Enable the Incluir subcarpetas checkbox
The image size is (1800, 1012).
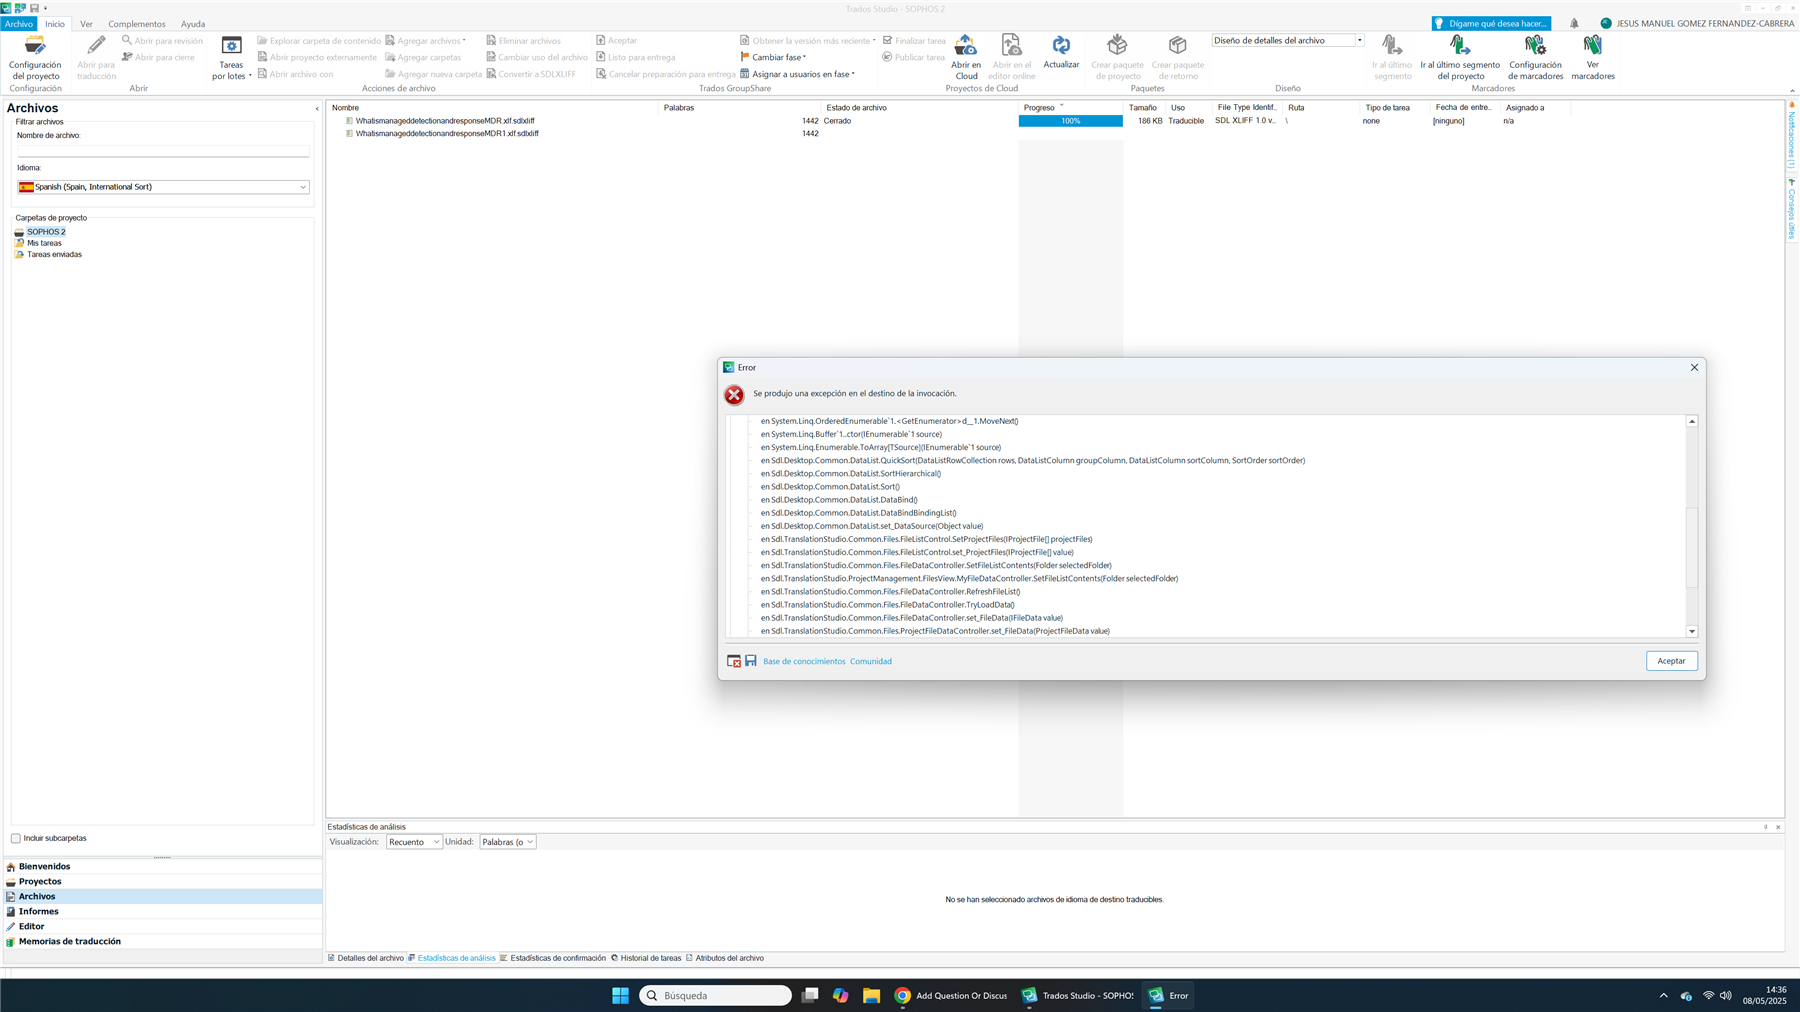tap(16, 838)
